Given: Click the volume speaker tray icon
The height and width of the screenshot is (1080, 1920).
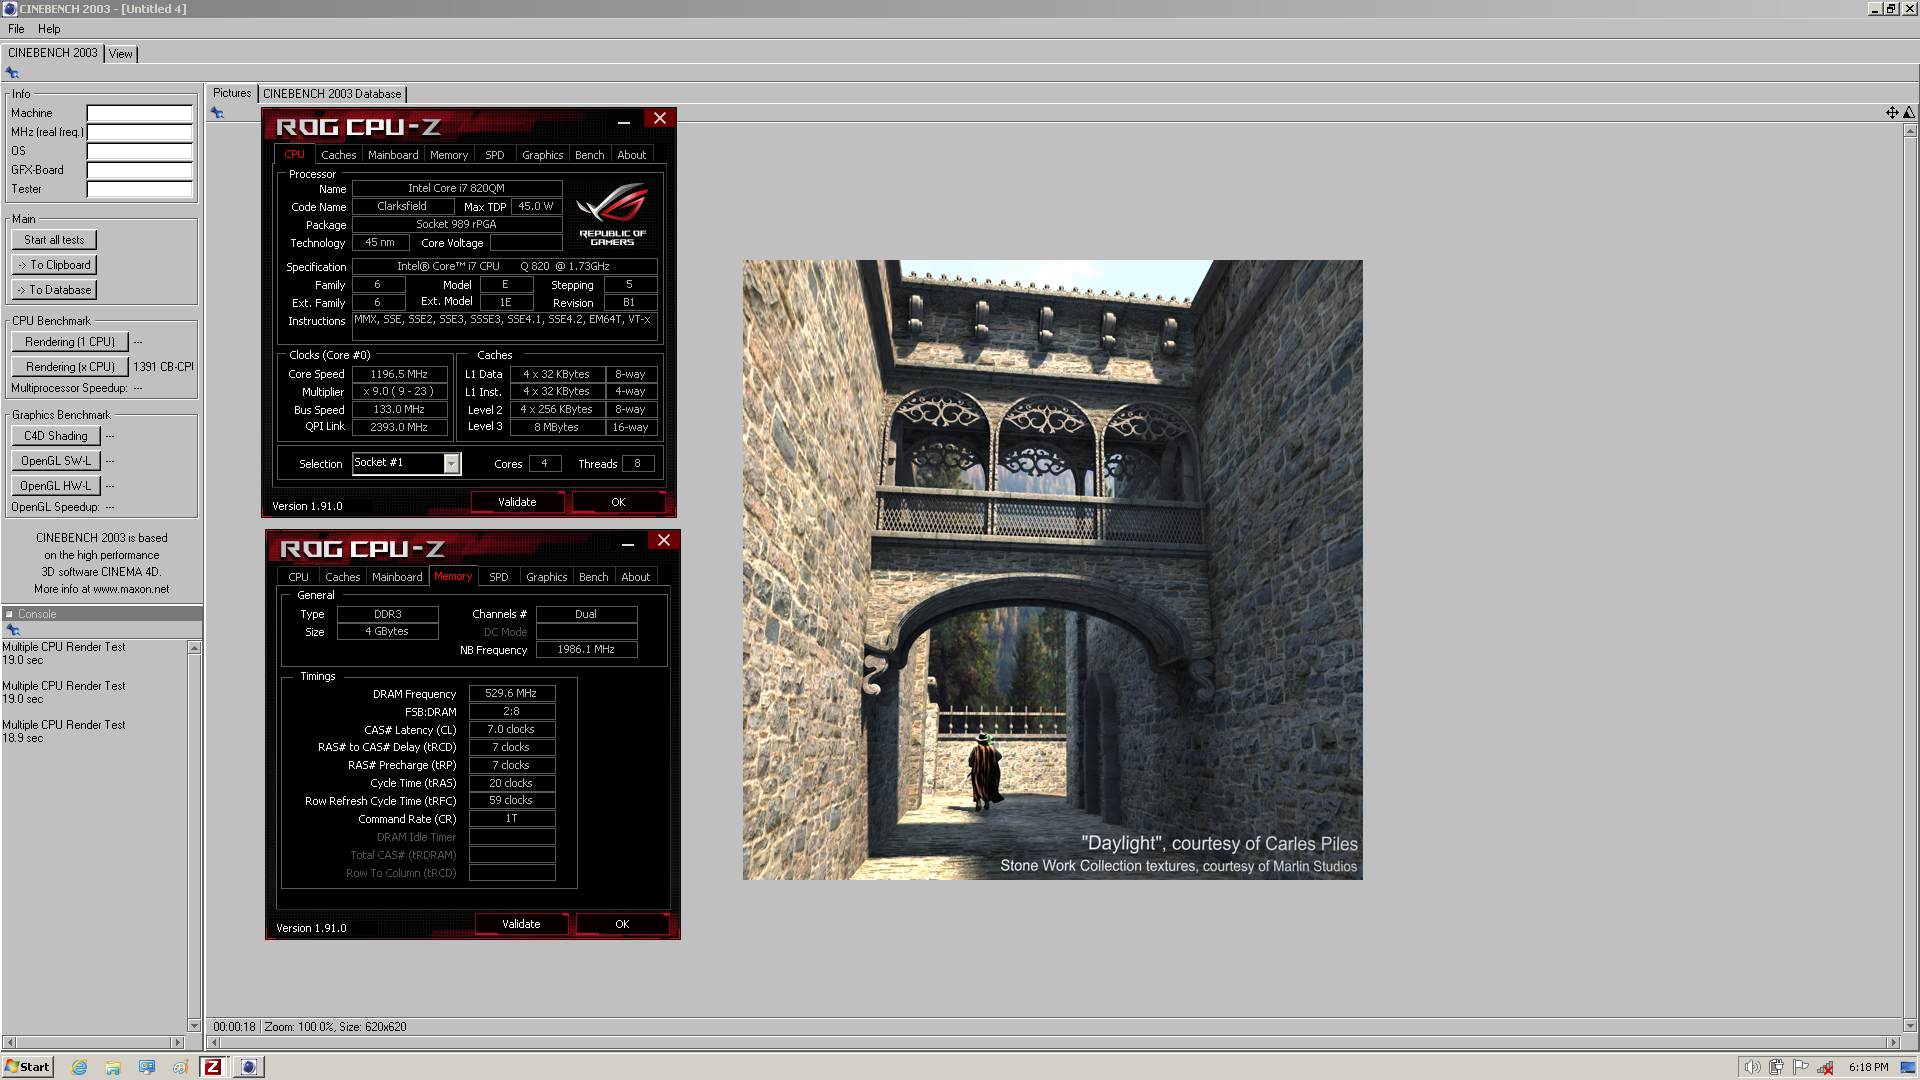Looking at the screenshot, I should click(1752, 1067).
